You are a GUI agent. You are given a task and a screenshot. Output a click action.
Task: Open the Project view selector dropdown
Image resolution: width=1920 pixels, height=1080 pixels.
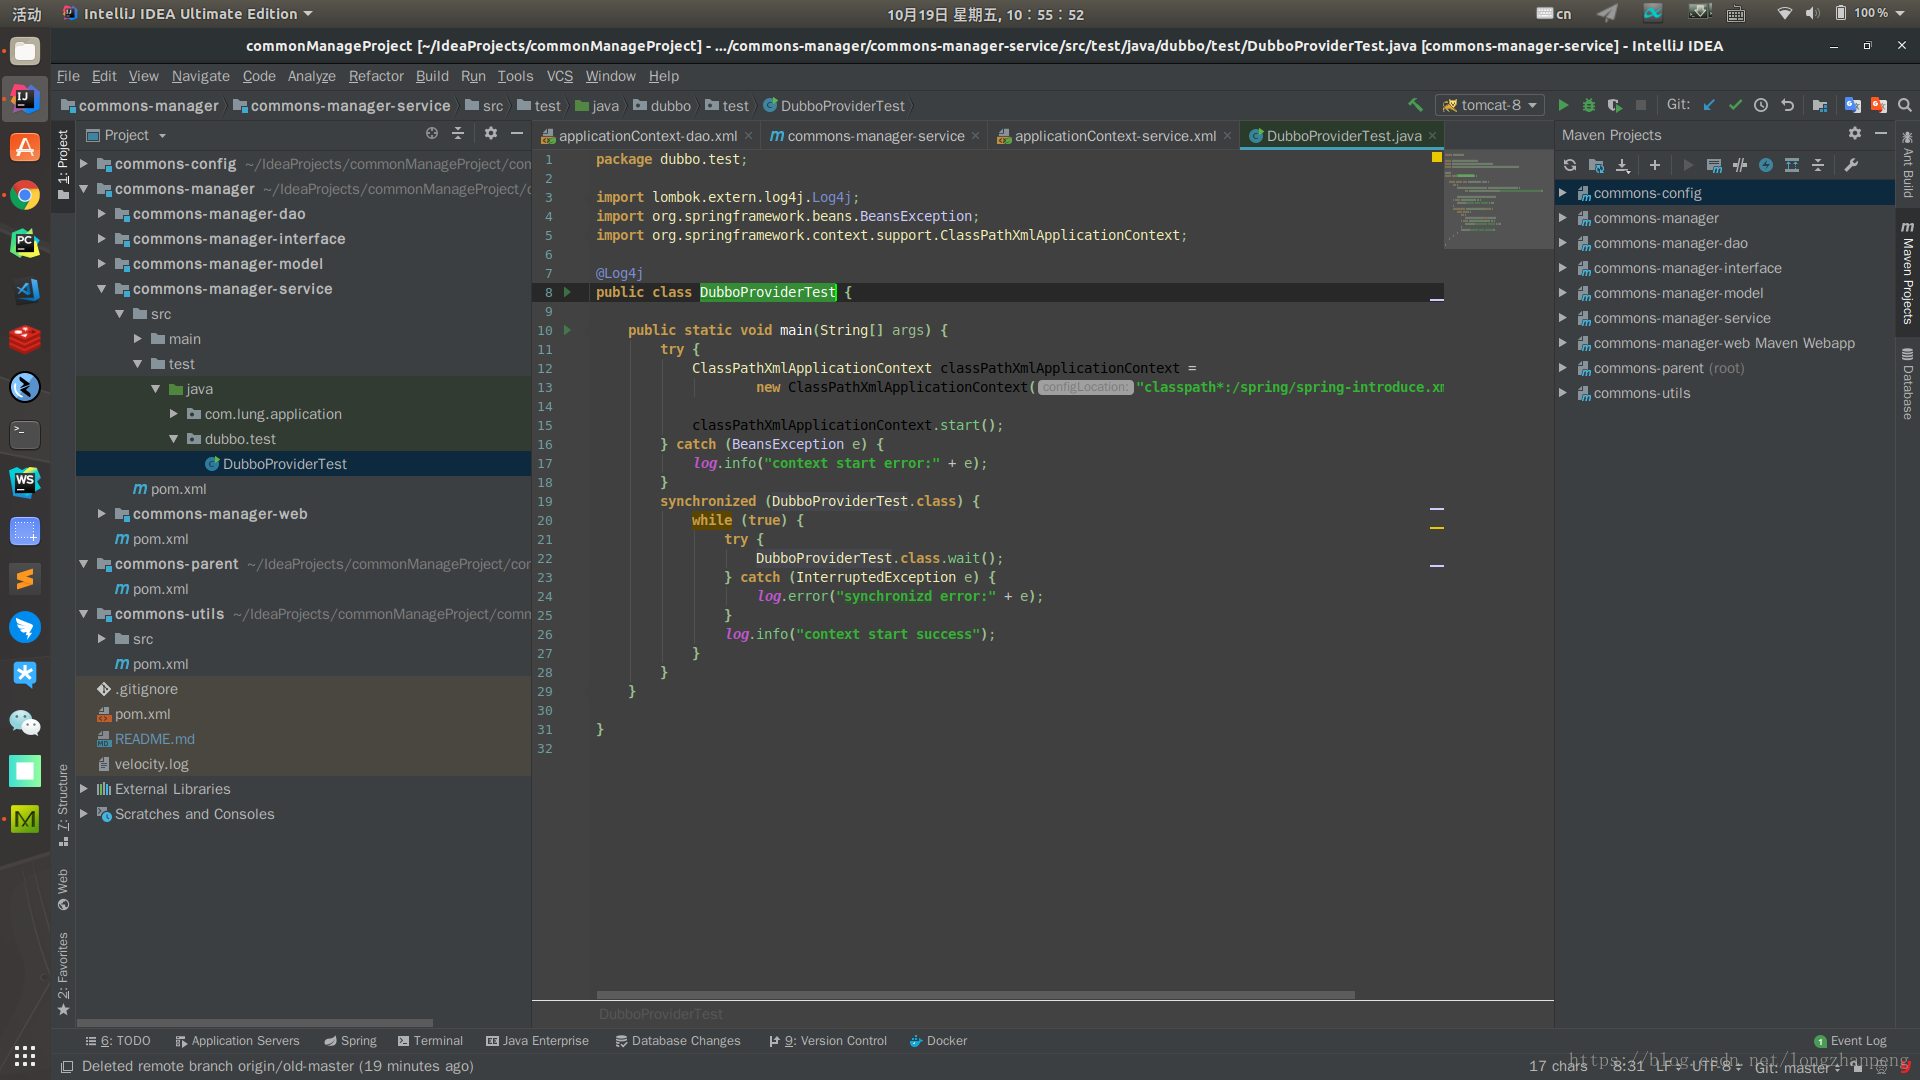coord(126,135)
